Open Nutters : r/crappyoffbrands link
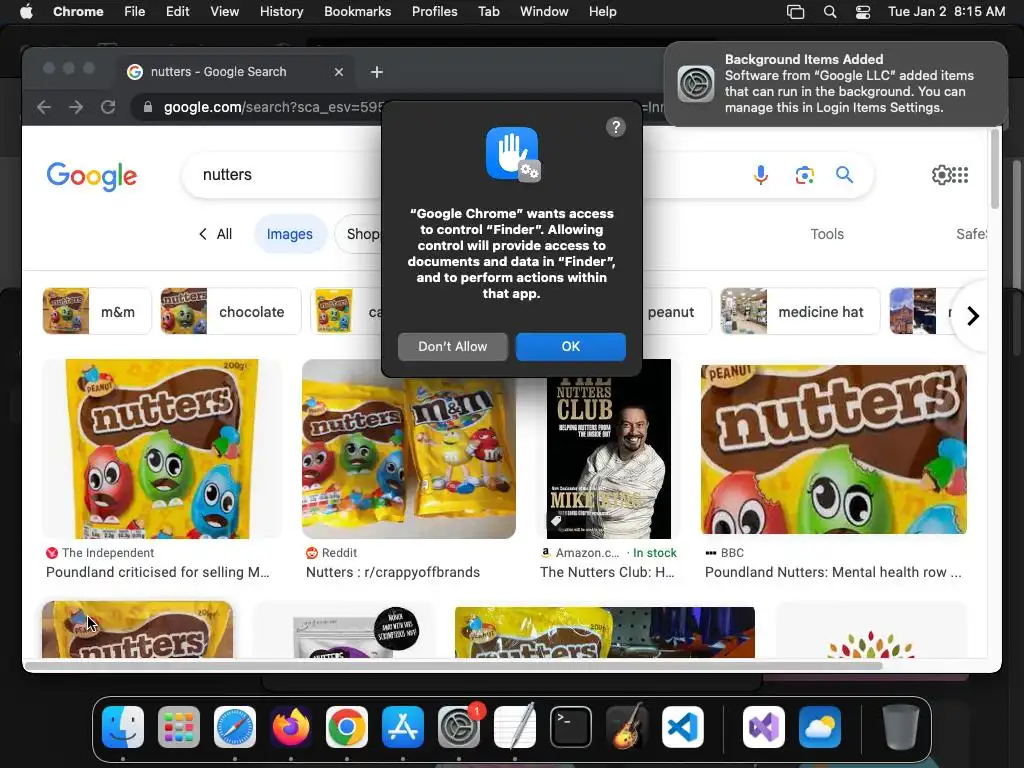The width and height of the screenshot is (1024, 768). point(392,572)
